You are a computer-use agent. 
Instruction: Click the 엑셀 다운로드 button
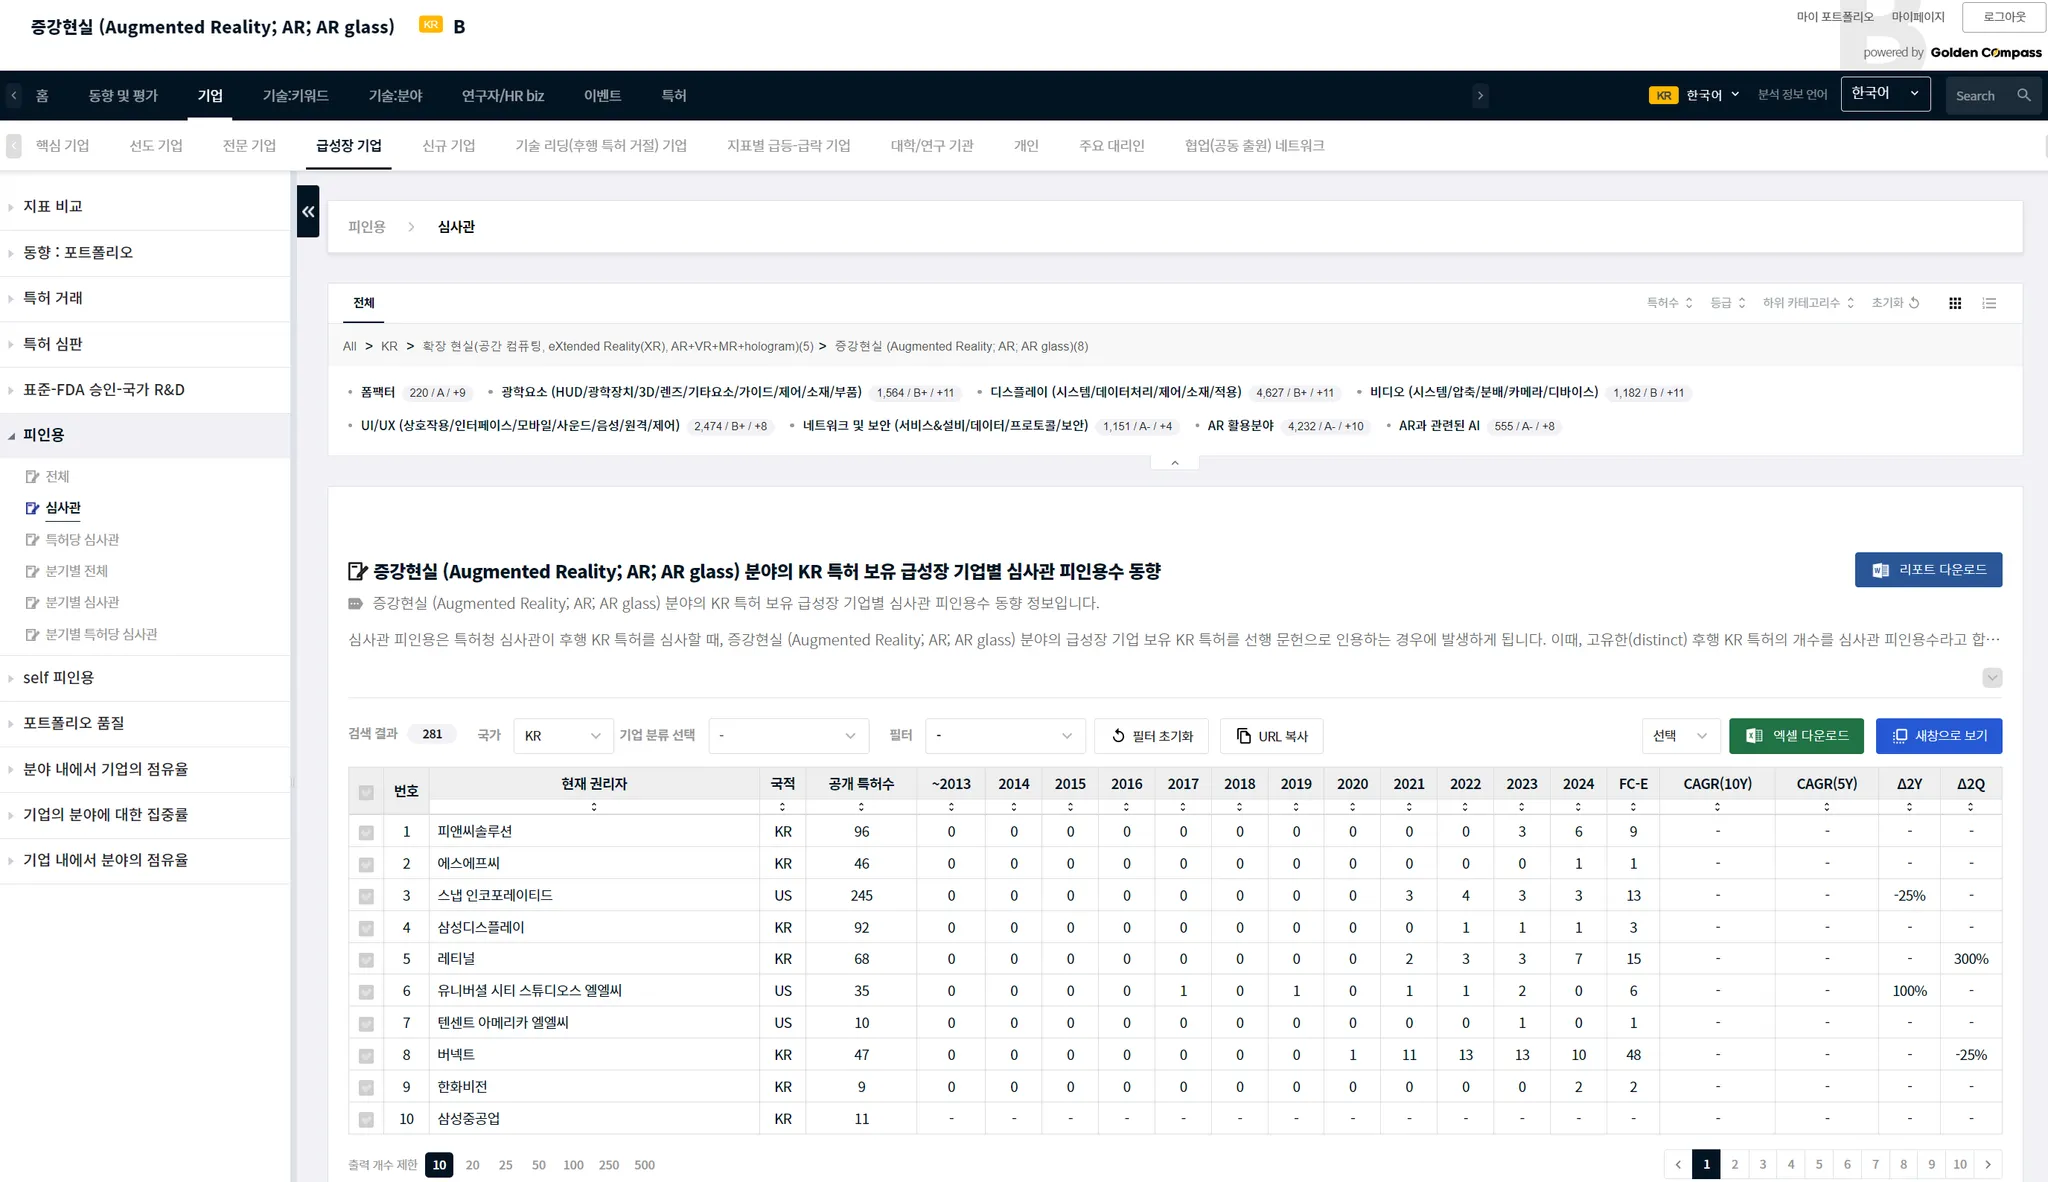tap(1796, 736)
